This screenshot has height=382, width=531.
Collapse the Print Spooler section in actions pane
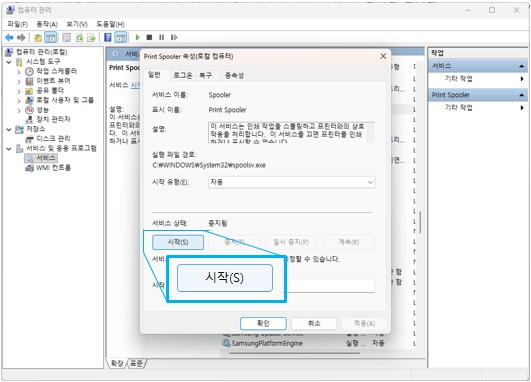(x=522, y=95)
